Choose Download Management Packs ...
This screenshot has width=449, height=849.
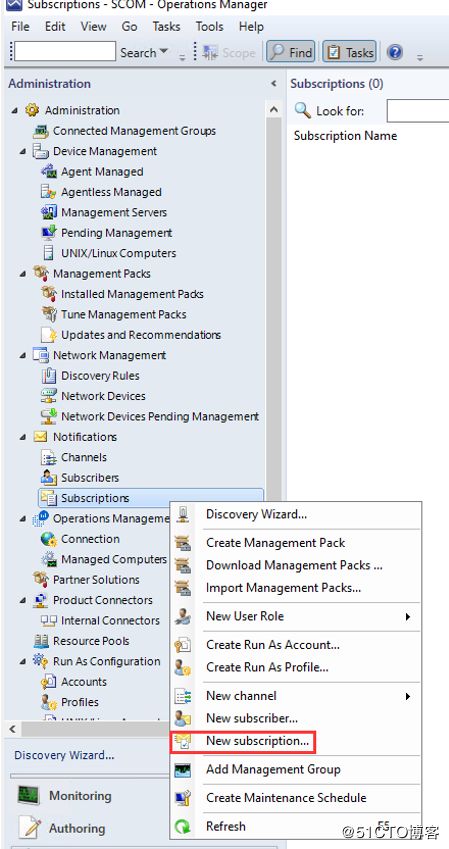(x=296, y=565)
